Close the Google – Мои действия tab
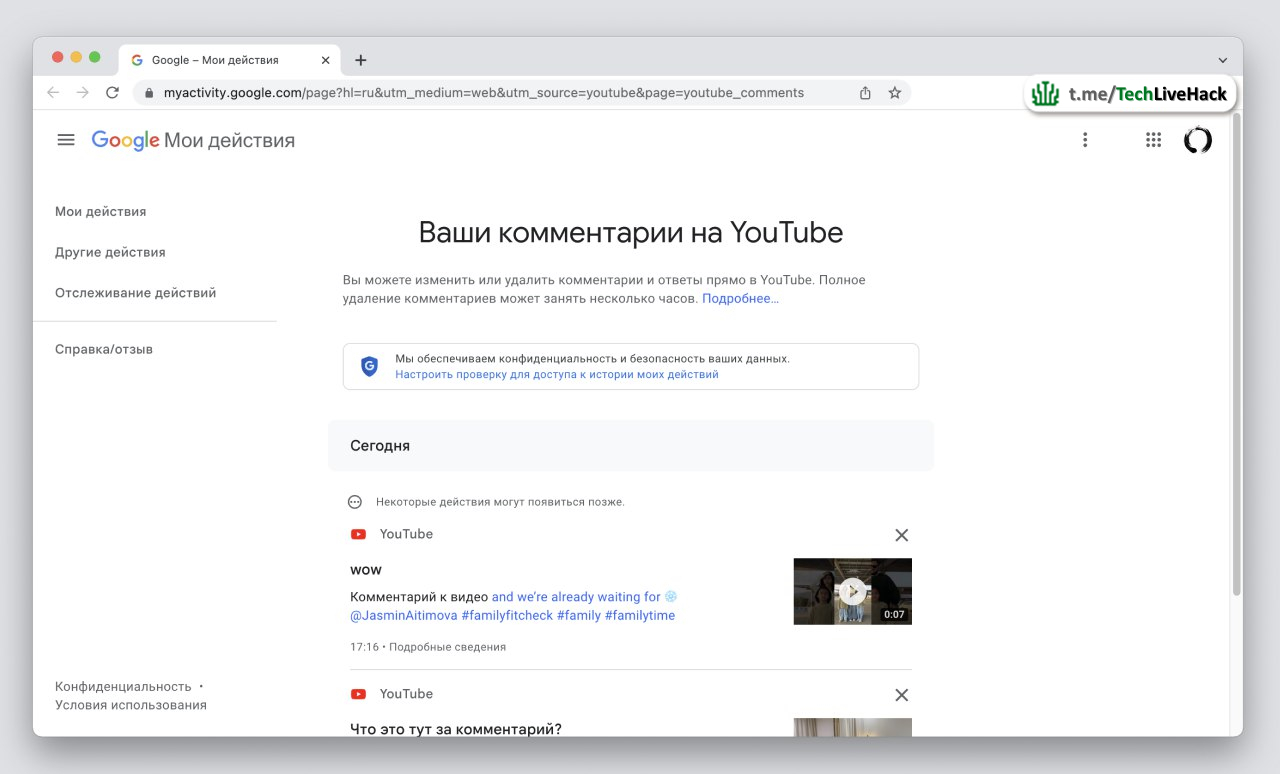The width and height of the screenshot is (1280, 774). point(325,60)
